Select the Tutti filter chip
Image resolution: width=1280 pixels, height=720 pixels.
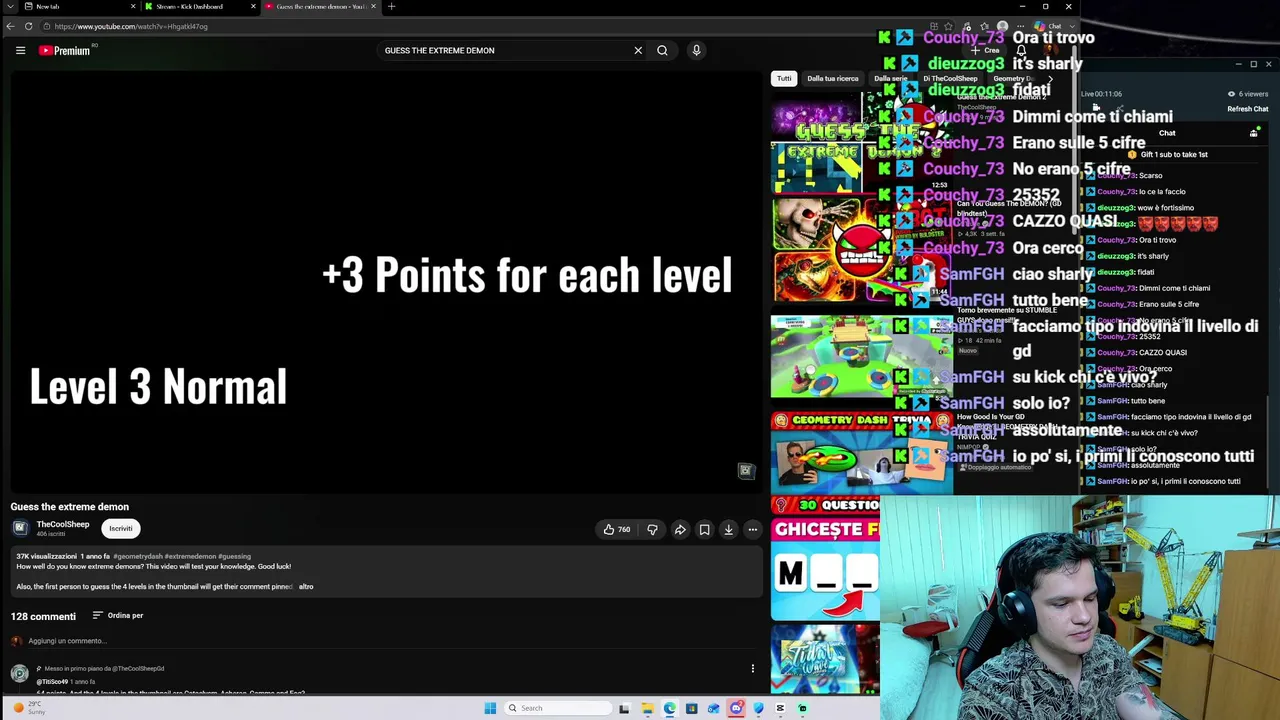(x=784, y=78)
